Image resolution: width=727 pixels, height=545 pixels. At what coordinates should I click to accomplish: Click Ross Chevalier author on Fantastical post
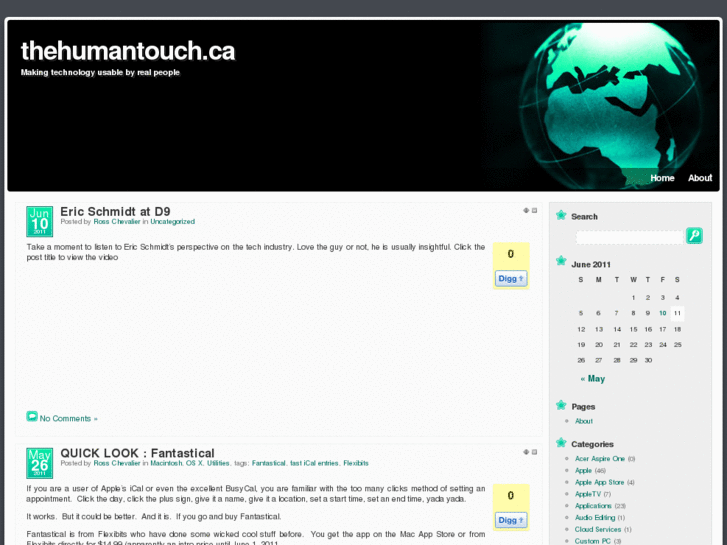pyautogui.click(x=117, y=463)
